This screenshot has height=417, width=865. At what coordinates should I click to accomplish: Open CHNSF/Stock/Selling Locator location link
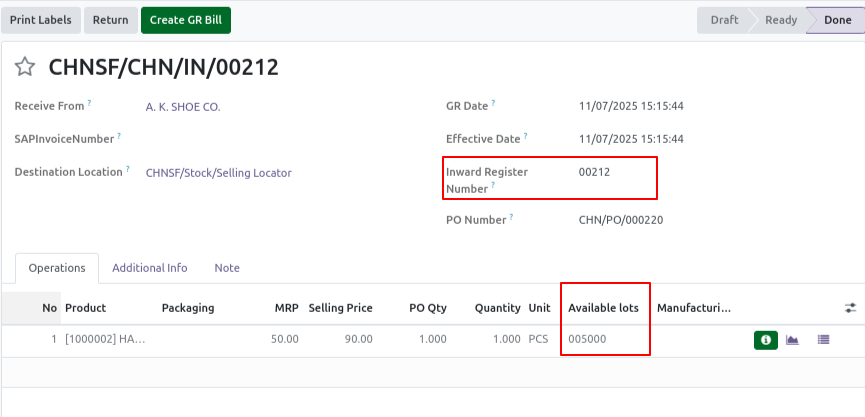point(218,173)
